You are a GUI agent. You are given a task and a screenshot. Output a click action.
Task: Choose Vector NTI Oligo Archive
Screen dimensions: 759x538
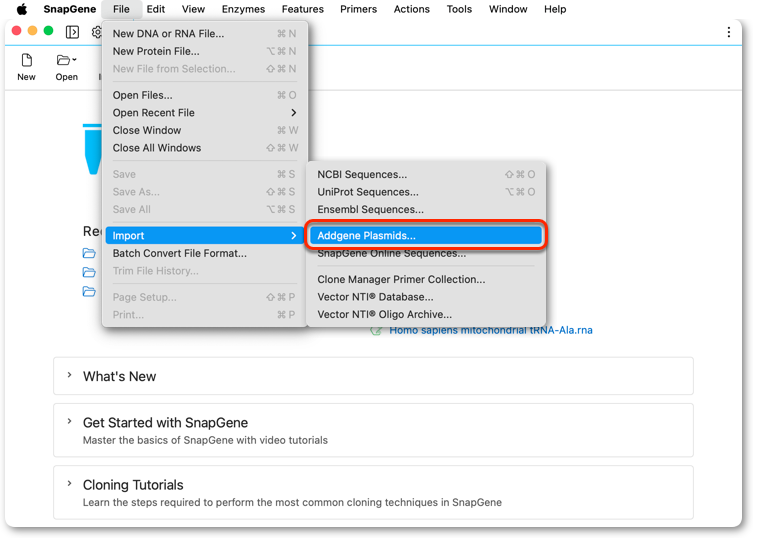point(426,314)
